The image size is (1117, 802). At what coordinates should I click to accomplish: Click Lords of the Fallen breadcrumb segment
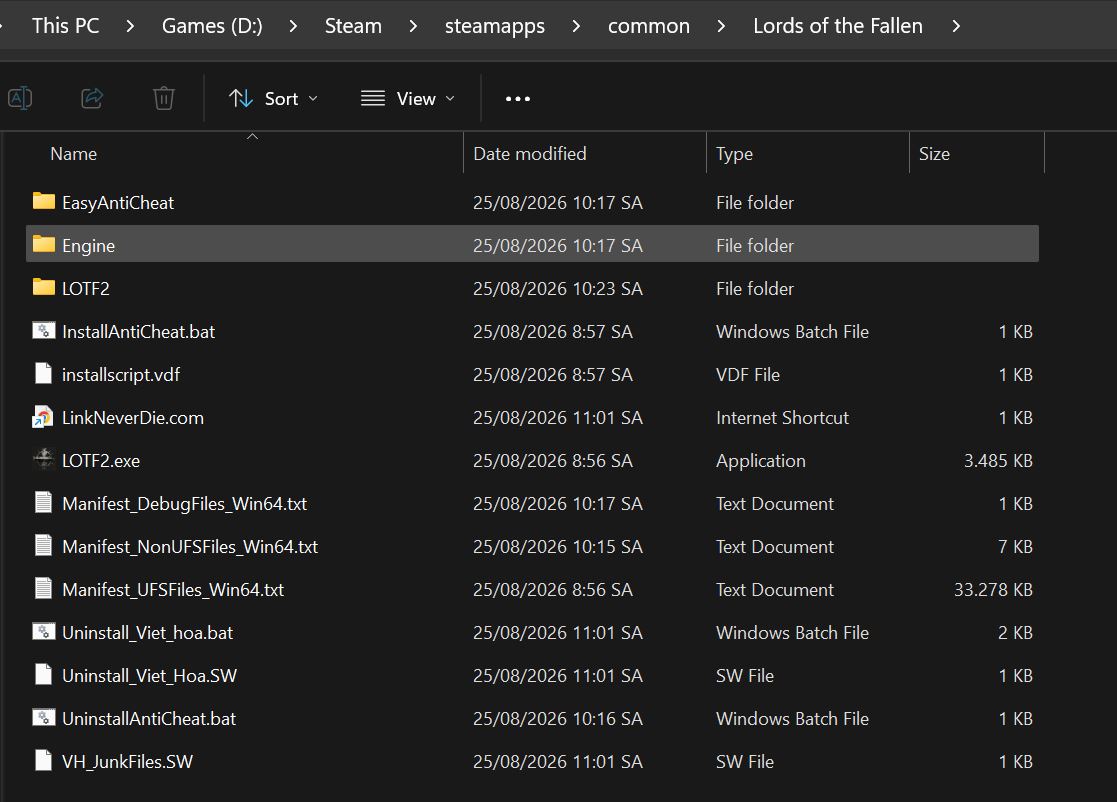coord(838,26)
